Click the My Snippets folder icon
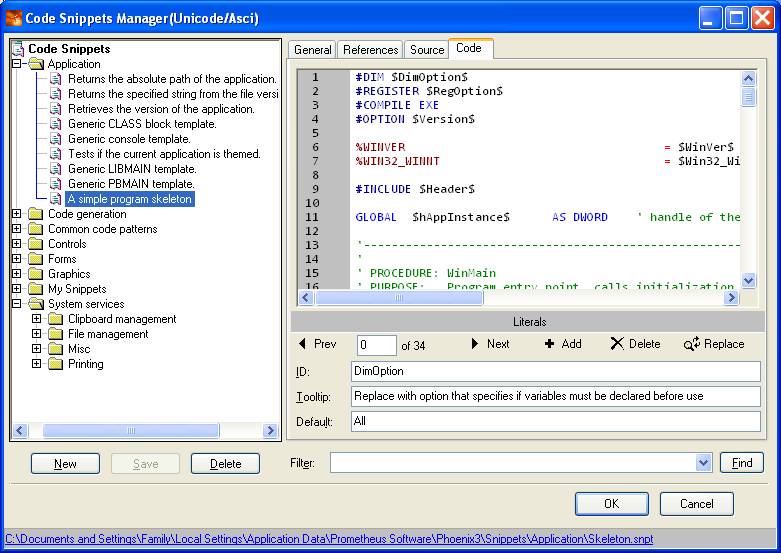Viewport: 781px width, 553px height. (x=36, y=288)
